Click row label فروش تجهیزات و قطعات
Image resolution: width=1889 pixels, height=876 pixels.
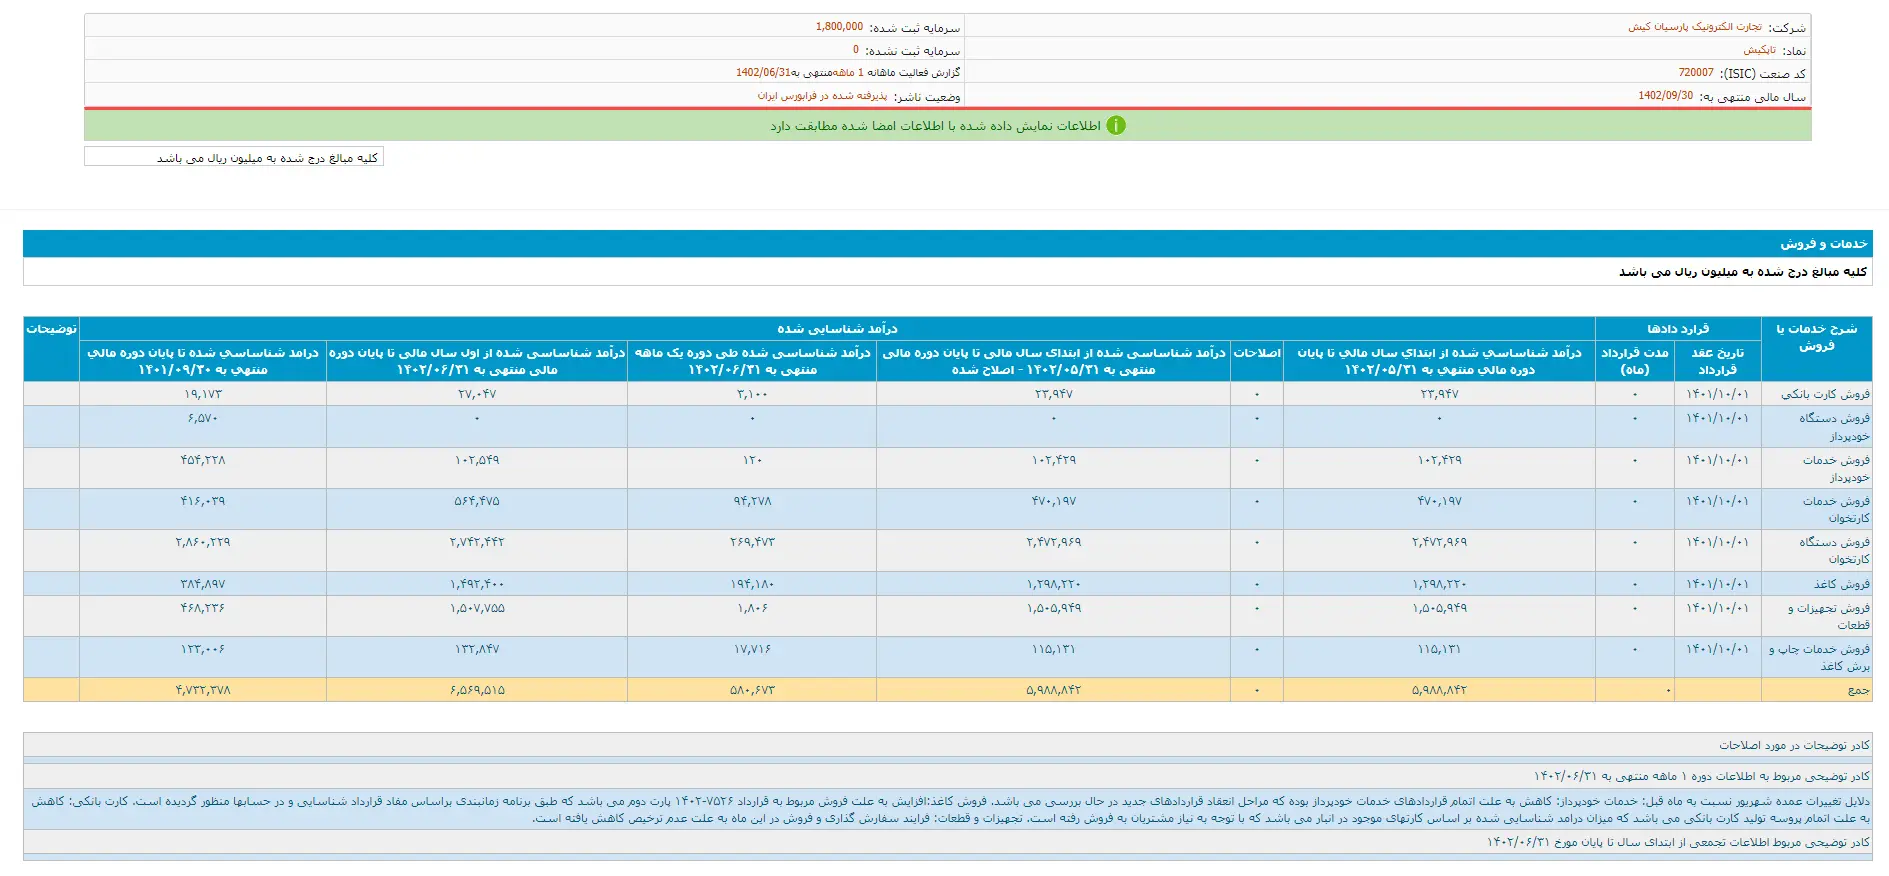tap(1829, 616)
